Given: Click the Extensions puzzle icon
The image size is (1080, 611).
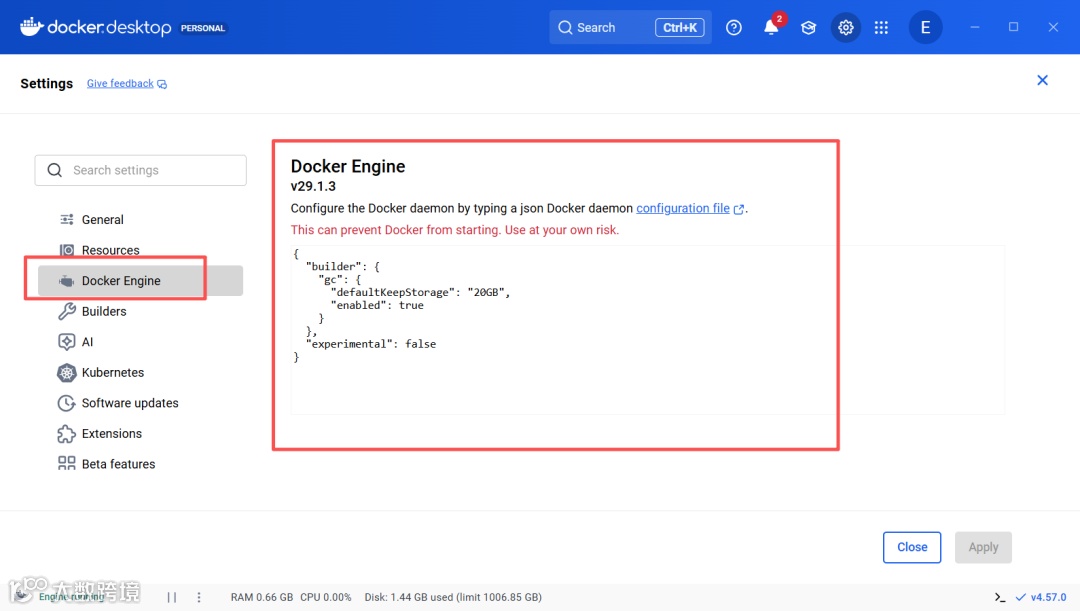Looking at the screenshot, I should [x=67, y=433].
